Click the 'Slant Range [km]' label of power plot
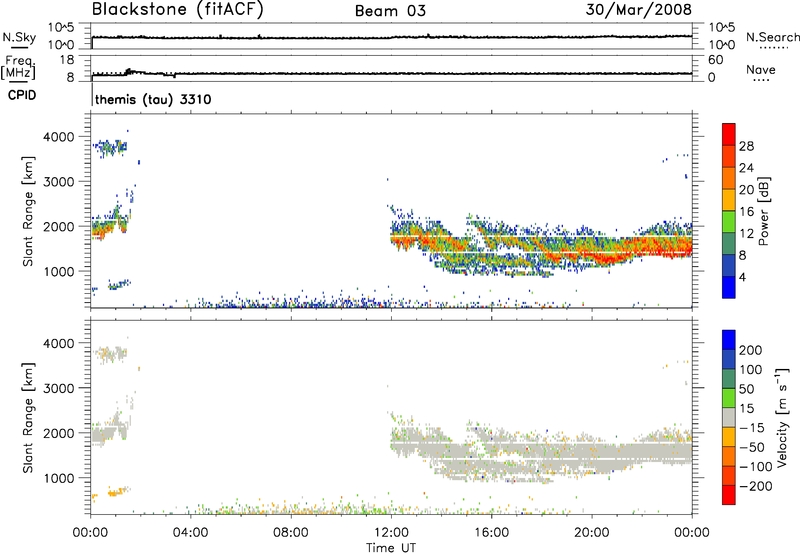 point(28,211)
